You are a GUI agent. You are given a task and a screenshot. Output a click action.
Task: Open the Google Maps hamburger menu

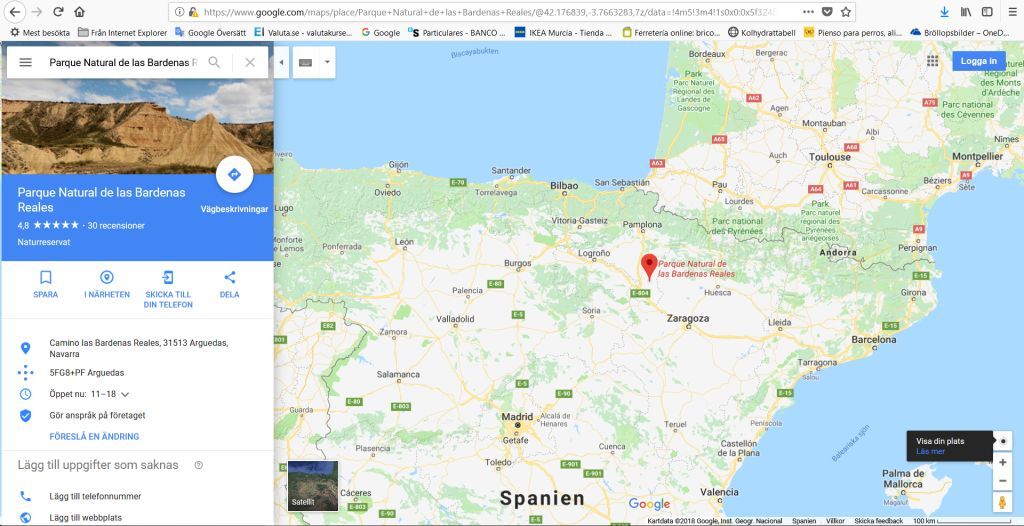25,62
